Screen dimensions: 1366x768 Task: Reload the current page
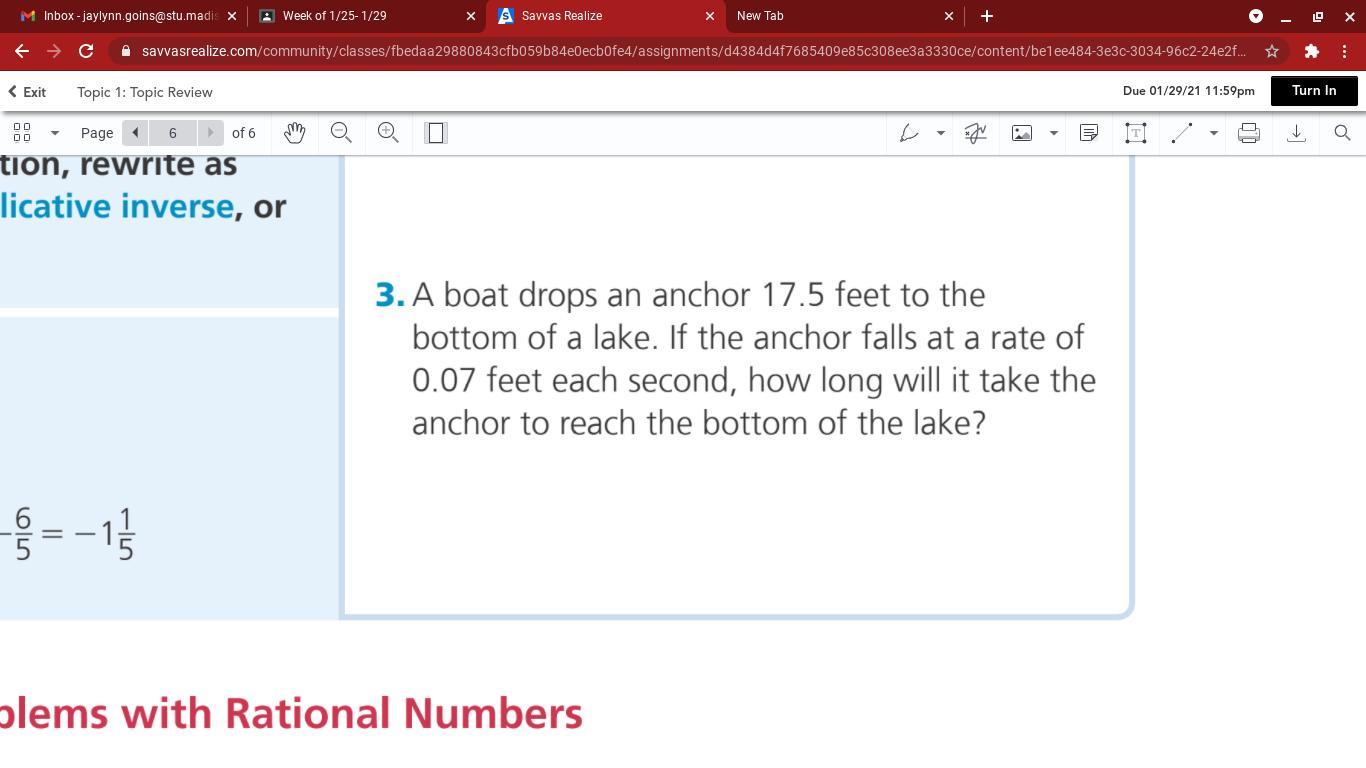(86, 51)
